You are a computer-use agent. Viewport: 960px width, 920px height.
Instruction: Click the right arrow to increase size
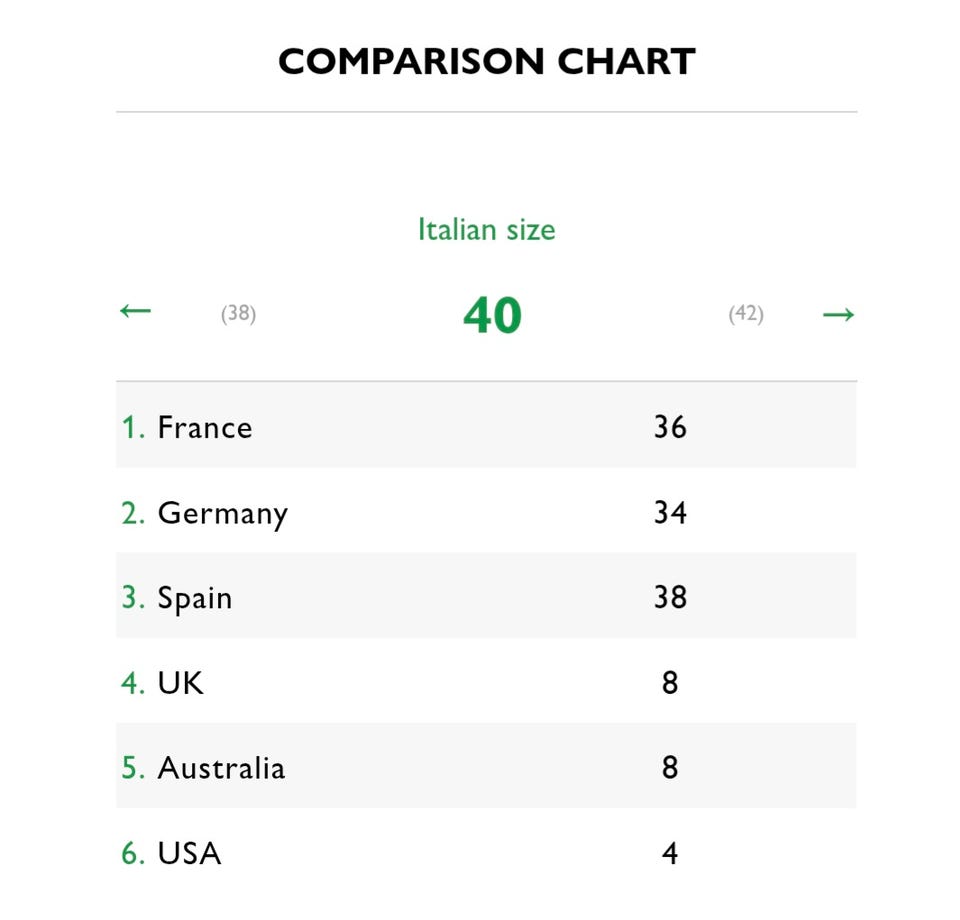(838, 315)
